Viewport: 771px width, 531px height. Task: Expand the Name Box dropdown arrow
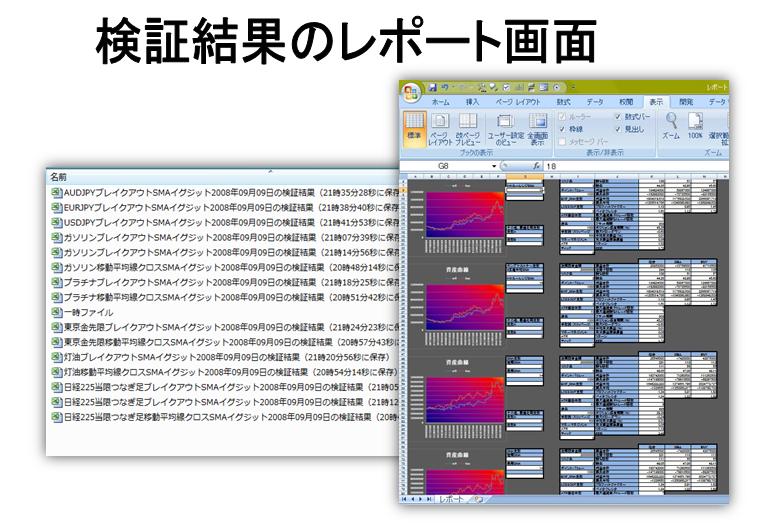pos(493,165)
